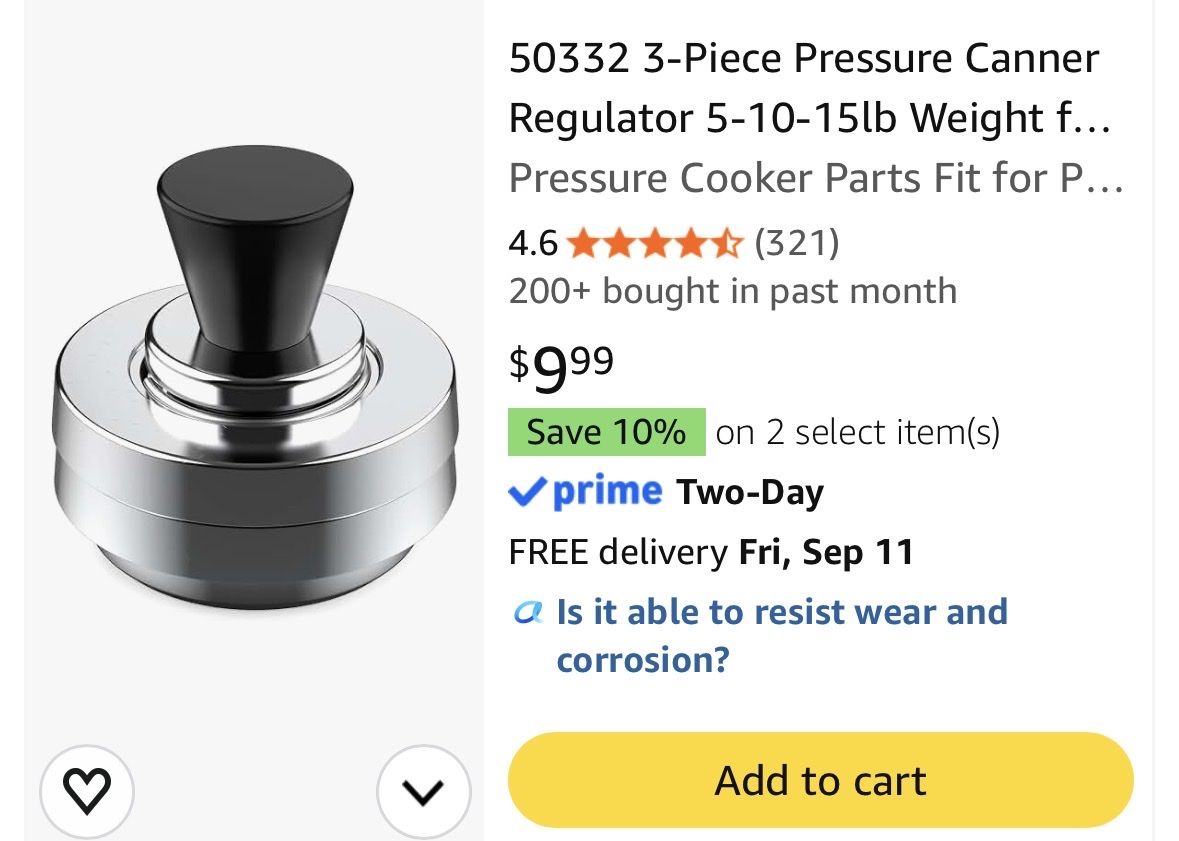Select the $9.99 price

point(562,367)
